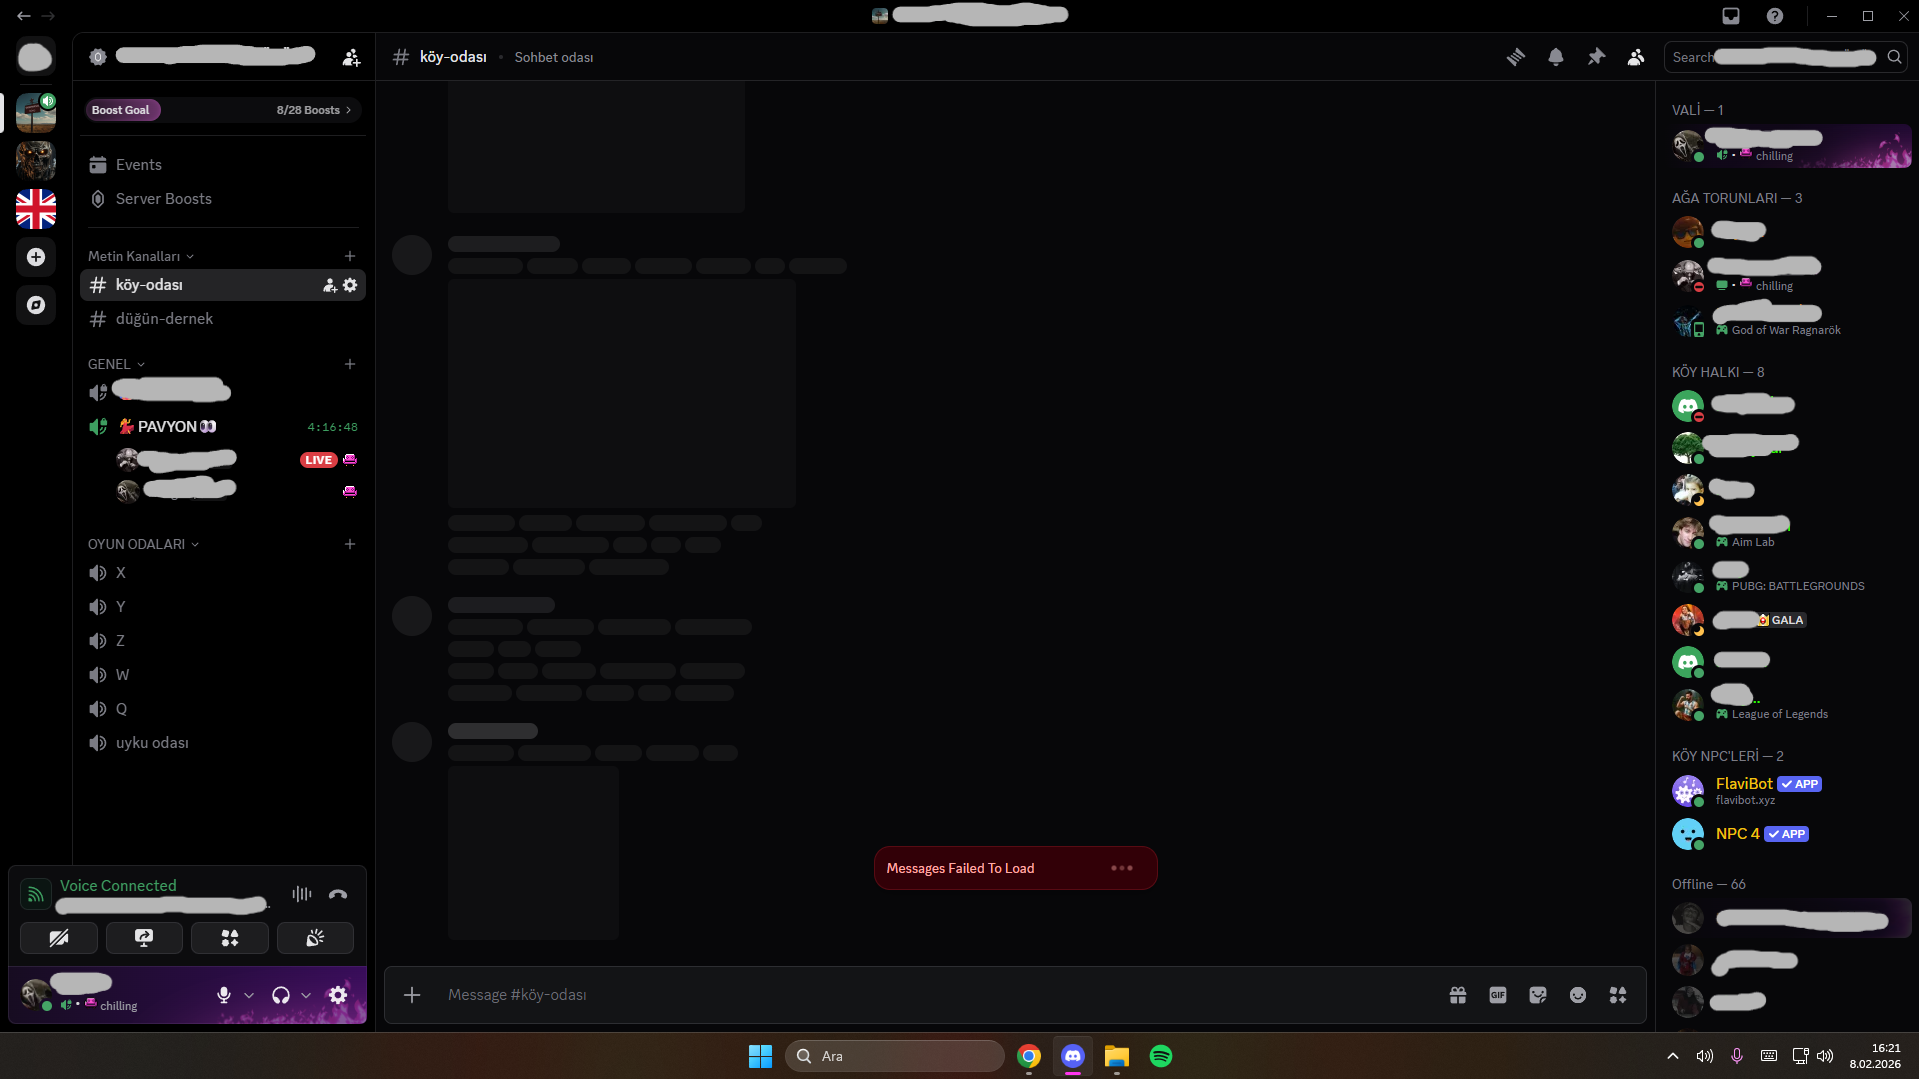This screenshot has width=1919, height=1079.
Task: Collapse the Metin Kanalları category
Action: (141, 256)
